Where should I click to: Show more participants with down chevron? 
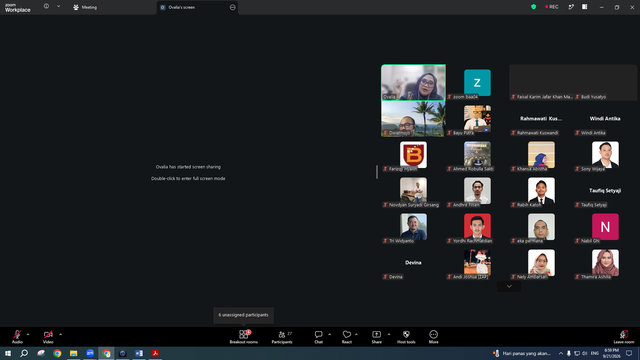(x=509, y=286)
